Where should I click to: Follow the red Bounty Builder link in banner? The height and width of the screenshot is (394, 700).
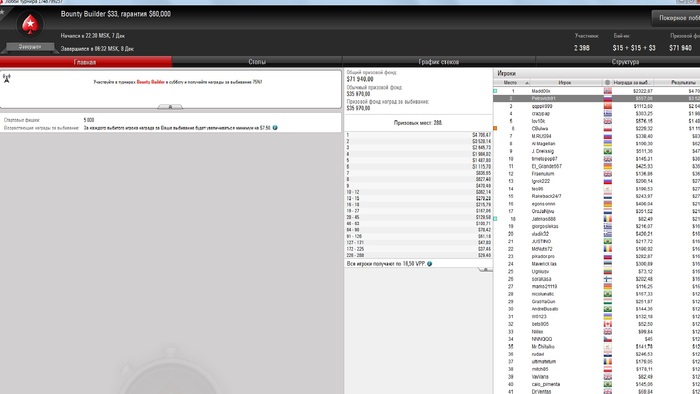[151, 82]
